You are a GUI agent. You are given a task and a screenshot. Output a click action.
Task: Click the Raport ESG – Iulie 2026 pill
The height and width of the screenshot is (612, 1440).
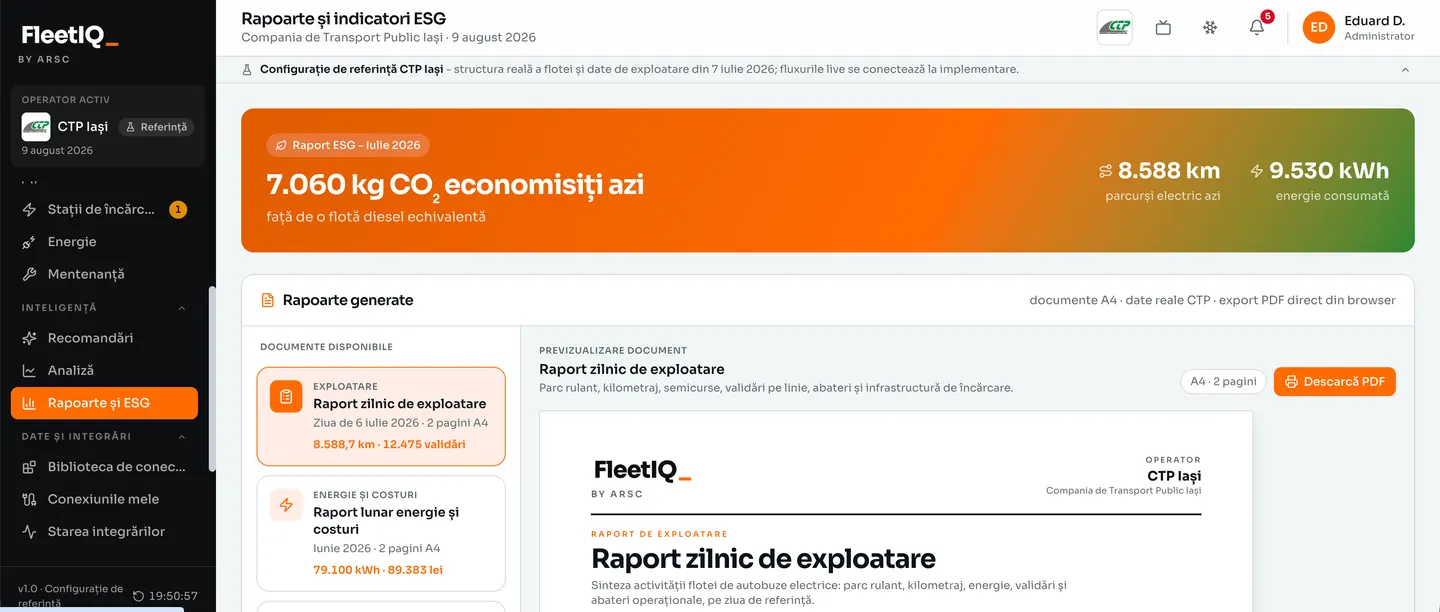point(348,145)
